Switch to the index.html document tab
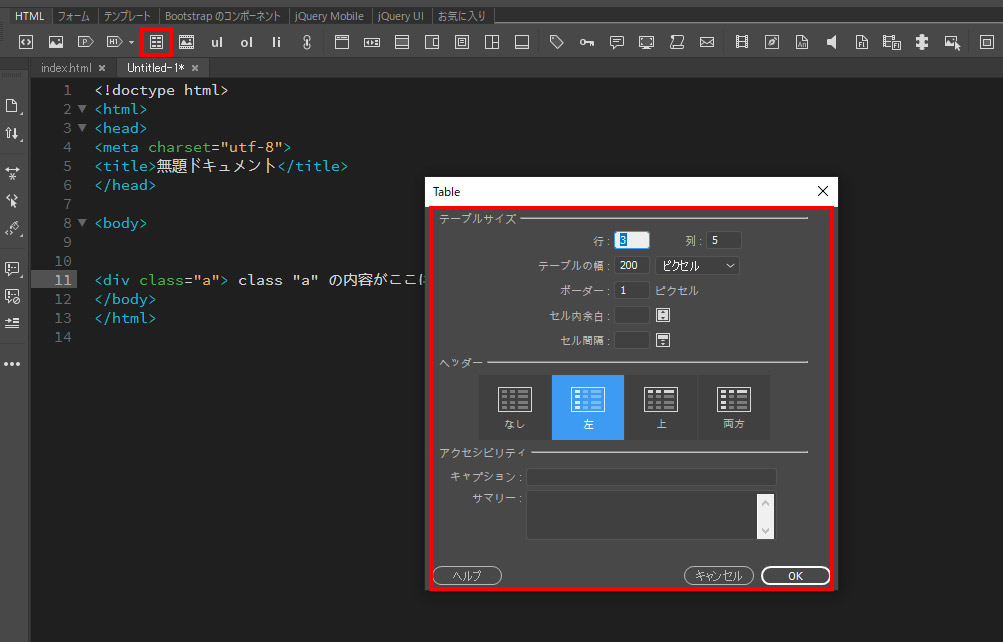 66,68
